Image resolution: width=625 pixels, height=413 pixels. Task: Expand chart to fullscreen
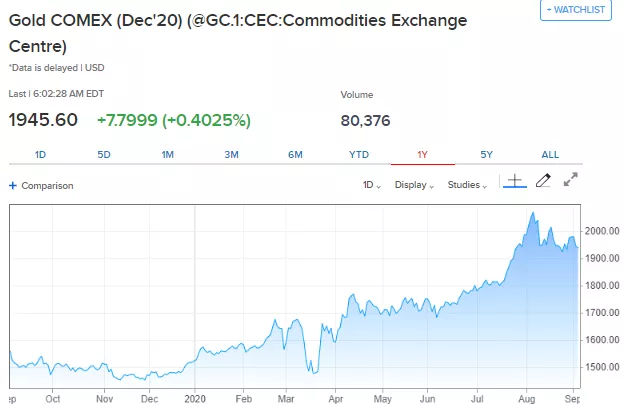point(571,181)
